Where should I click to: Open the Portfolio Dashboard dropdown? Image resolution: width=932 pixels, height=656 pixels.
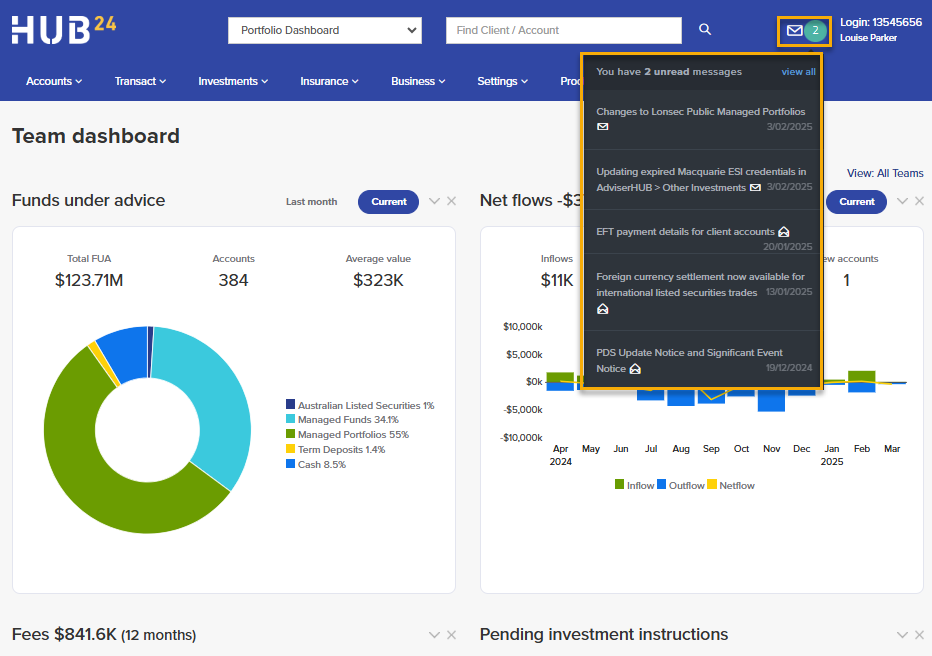[325, 30]
